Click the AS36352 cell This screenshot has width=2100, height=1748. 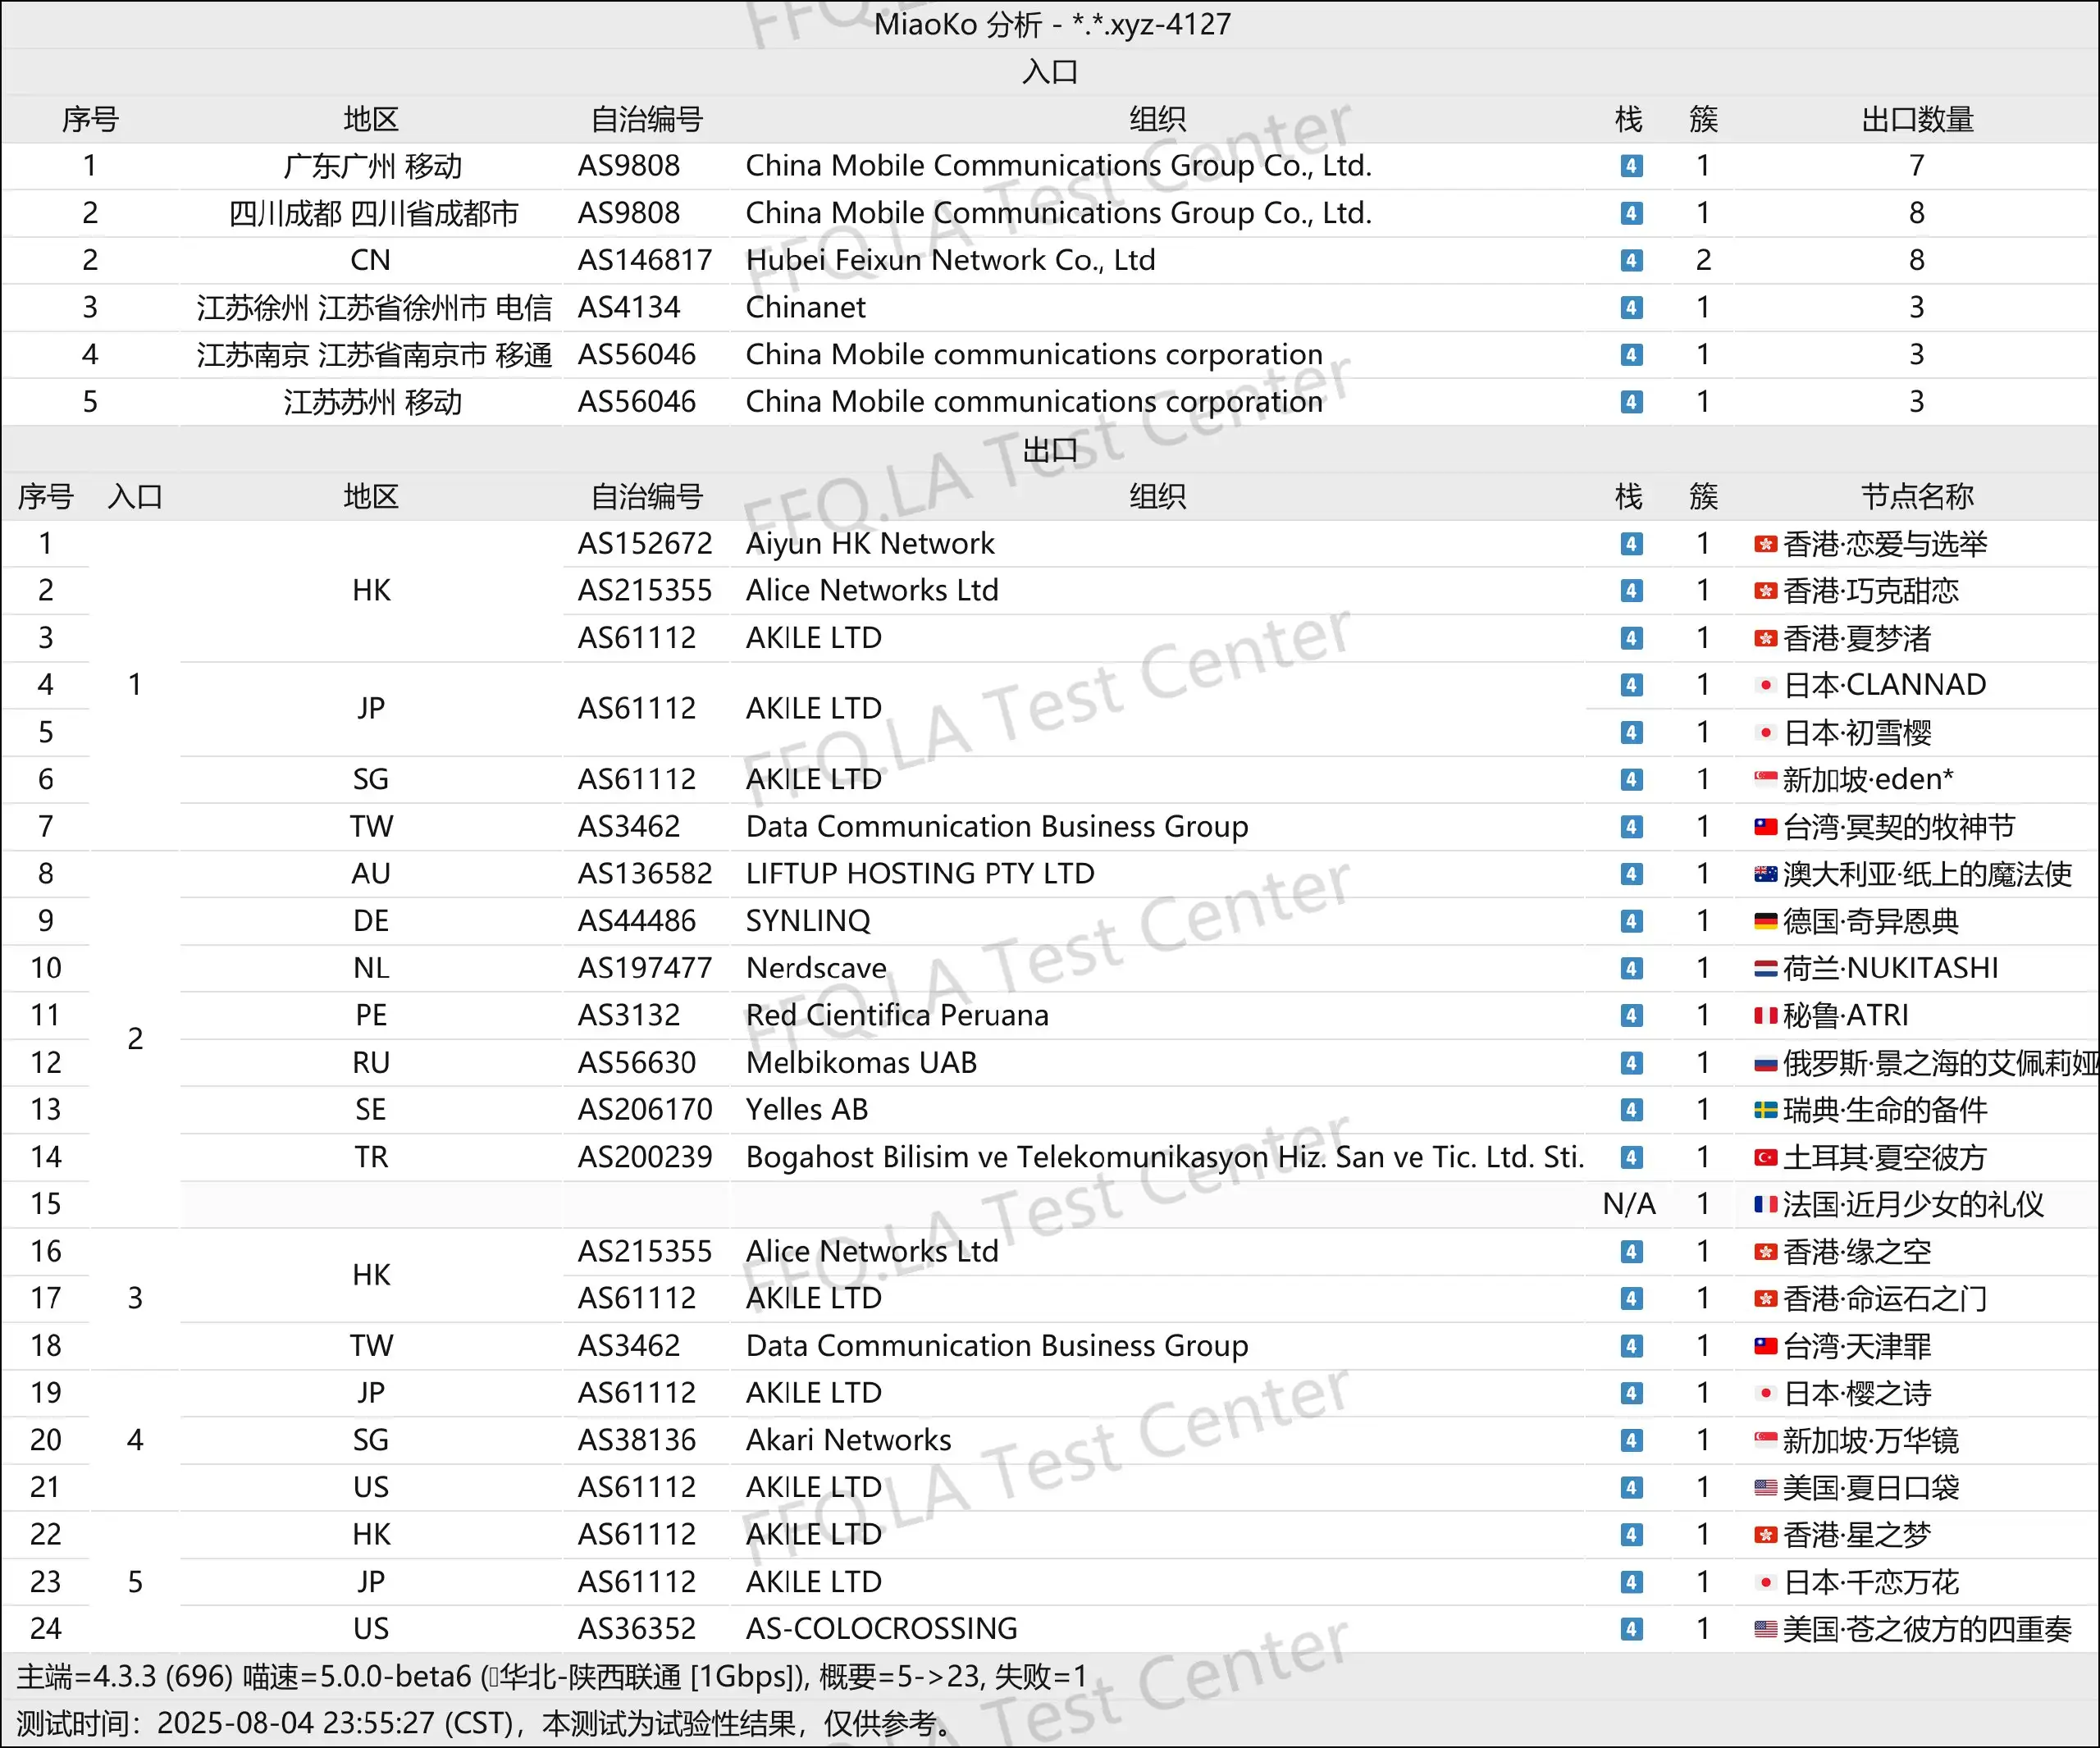coord(637,1629)
